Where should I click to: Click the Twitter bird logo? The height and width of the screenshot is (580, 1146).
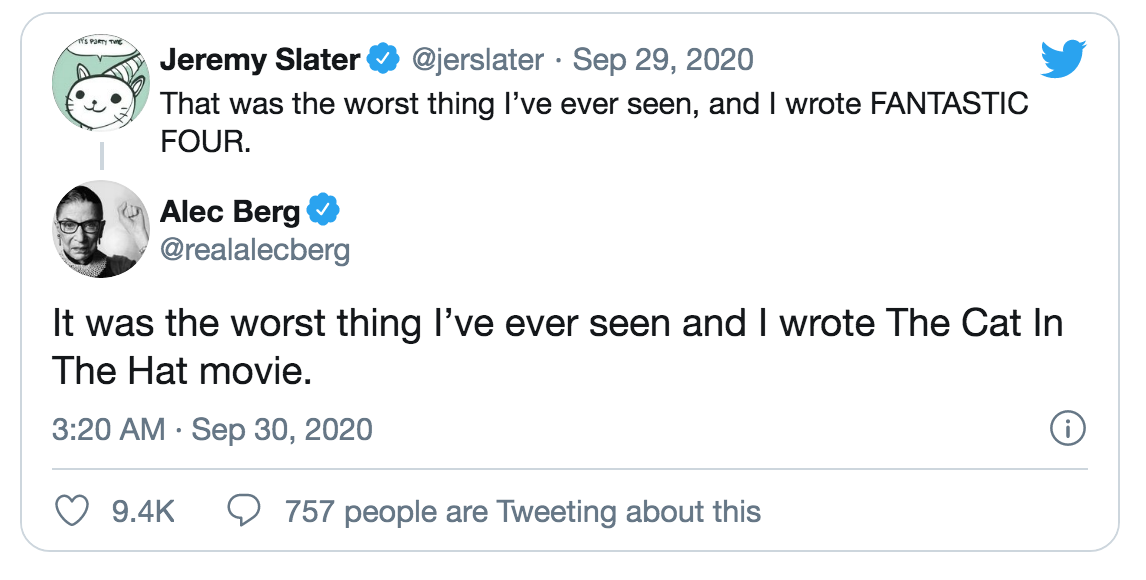click(x=1062, y=59)
